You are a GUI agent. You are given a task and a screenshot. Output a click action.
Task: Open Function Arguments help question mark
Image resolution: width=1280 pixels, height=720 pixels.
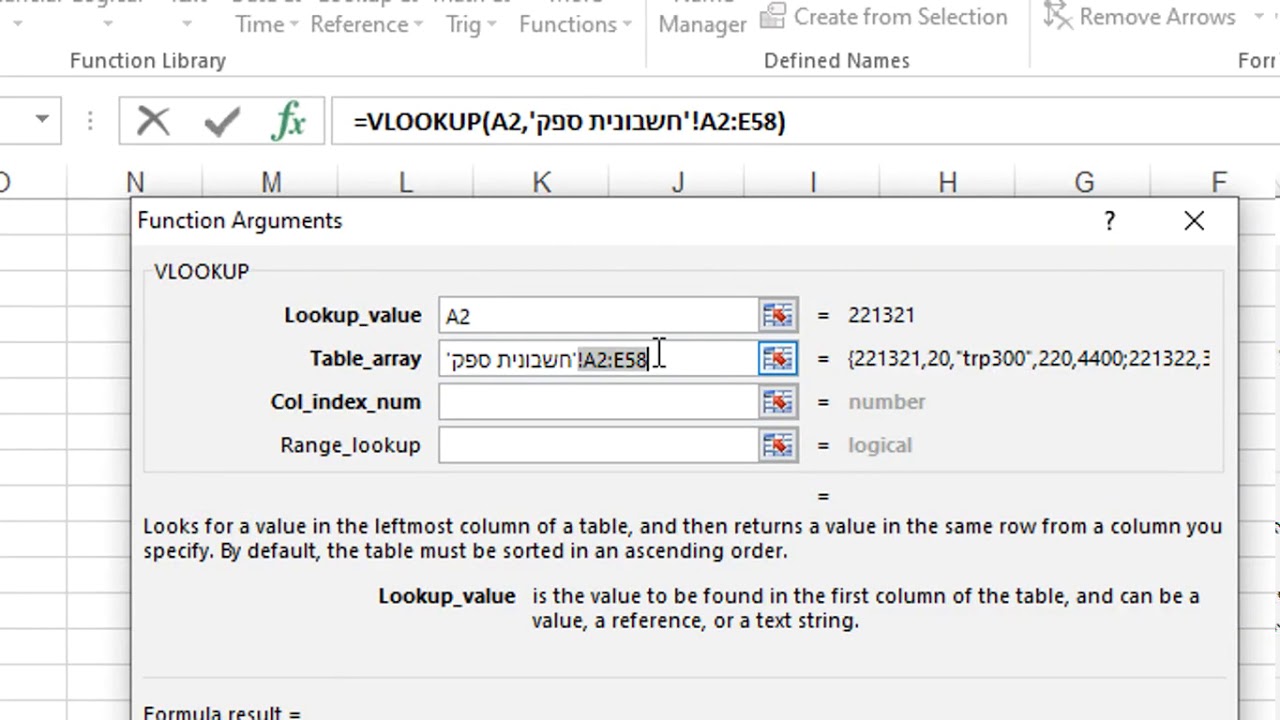click(1109, 221)
